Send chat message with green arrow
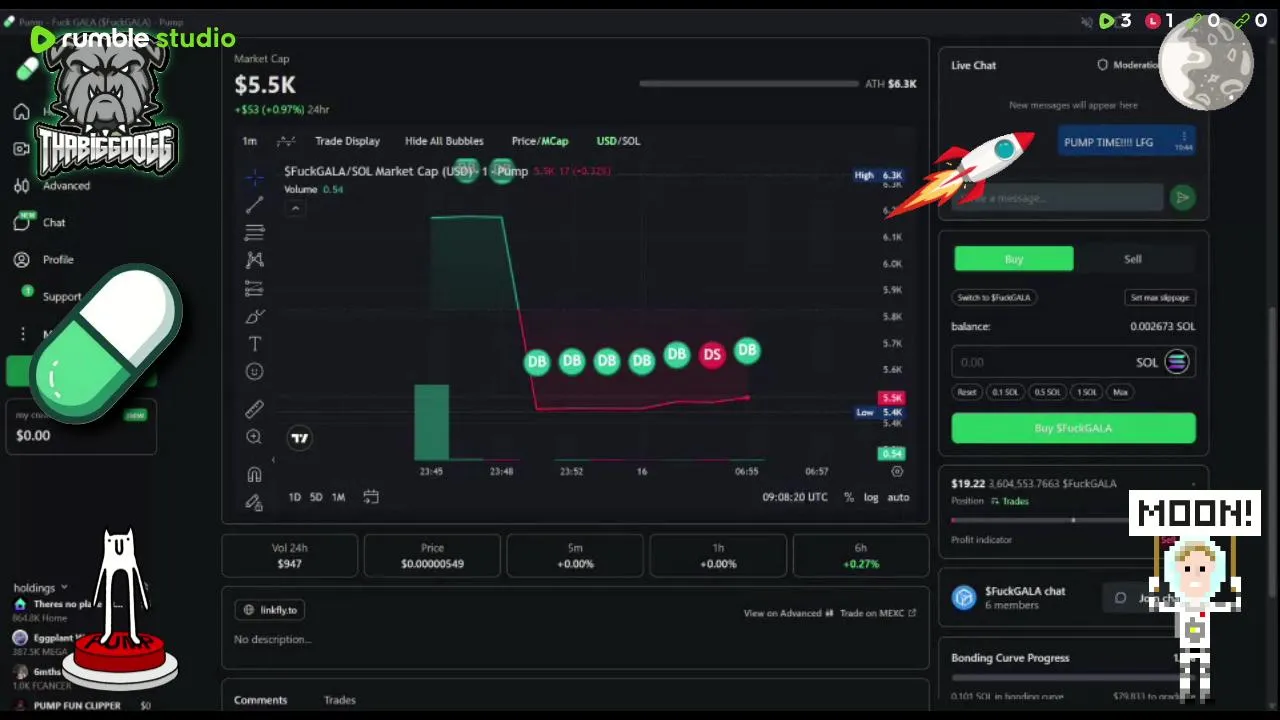 click(1182, 198)
